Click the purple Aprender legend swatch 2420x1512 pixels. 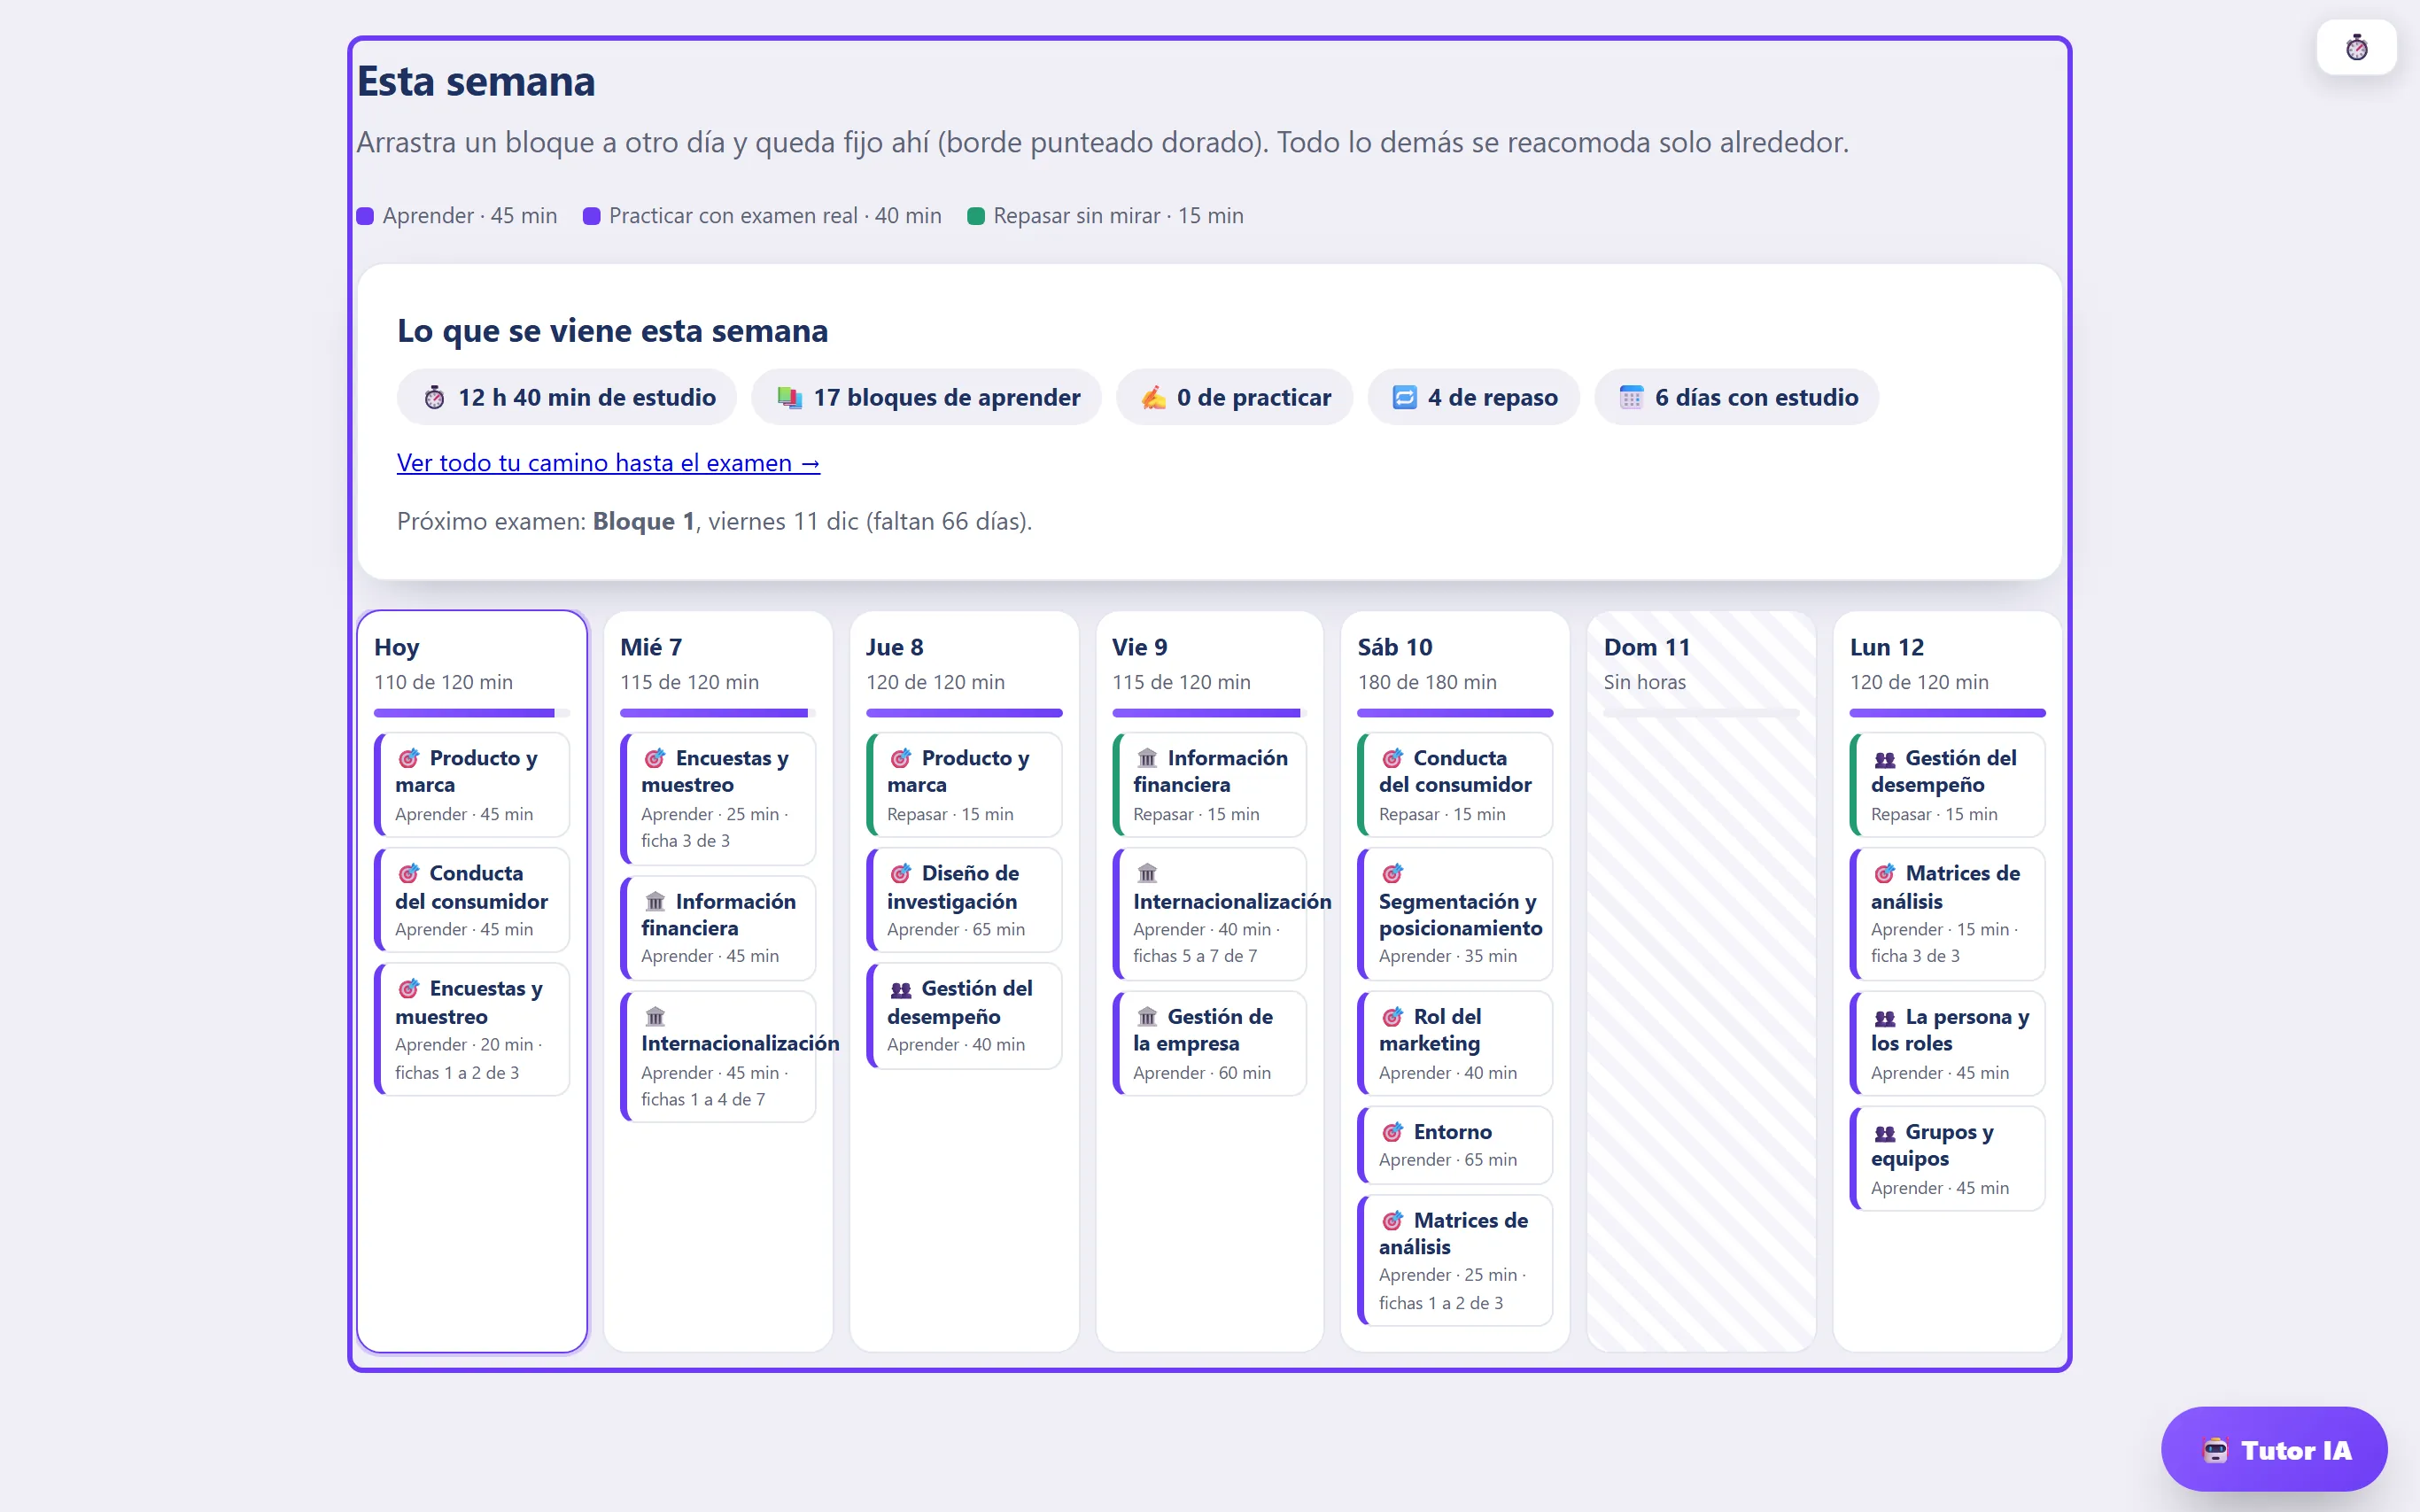[365, 216]
